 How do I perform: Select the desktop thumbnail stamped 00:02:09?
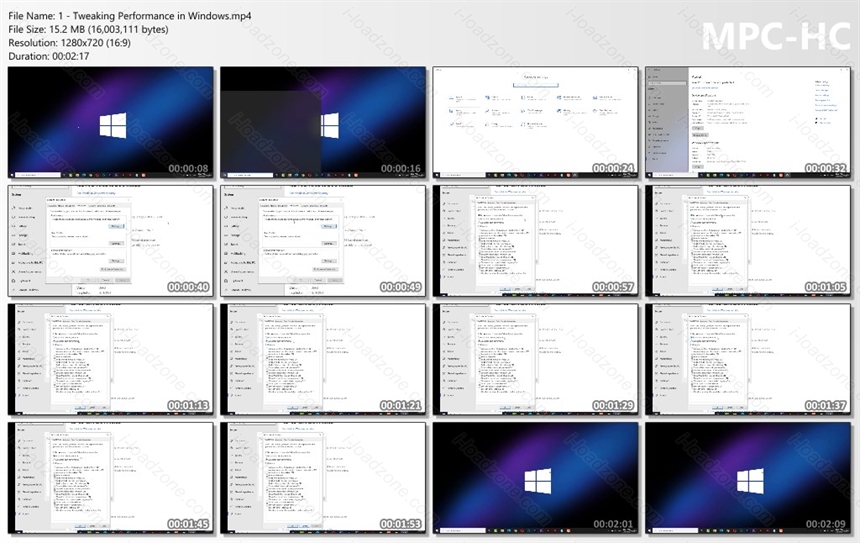(x=748, y=478)
